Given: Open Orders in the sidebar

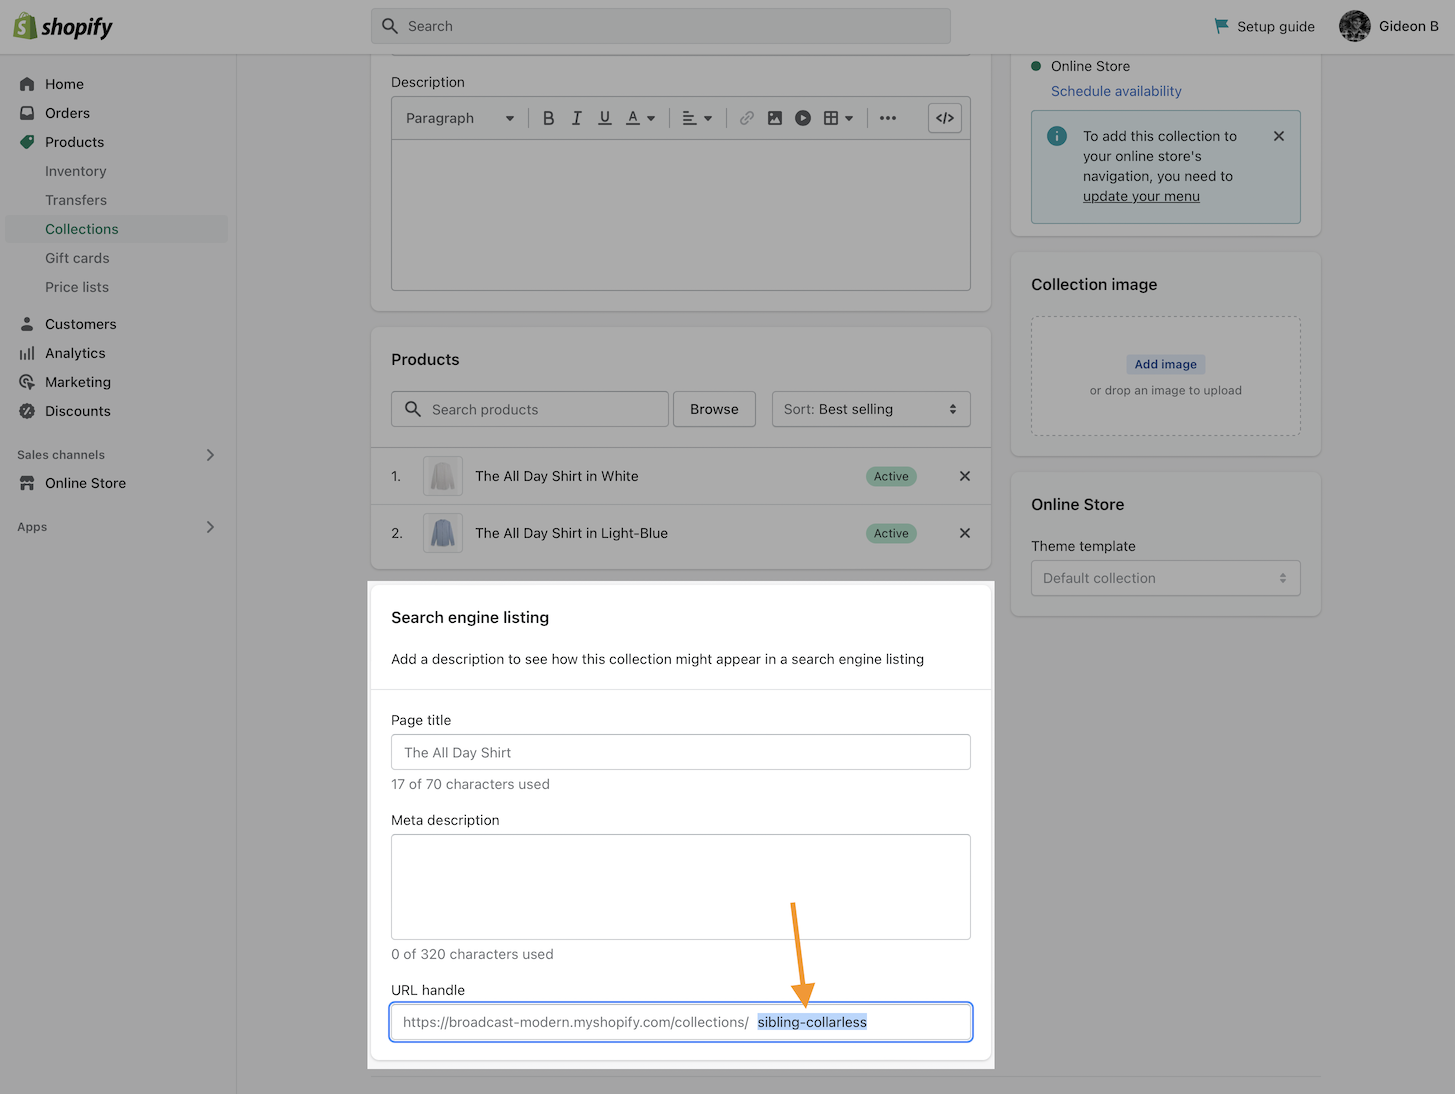Looking at the screenshot, I should (x=67, y=113).
